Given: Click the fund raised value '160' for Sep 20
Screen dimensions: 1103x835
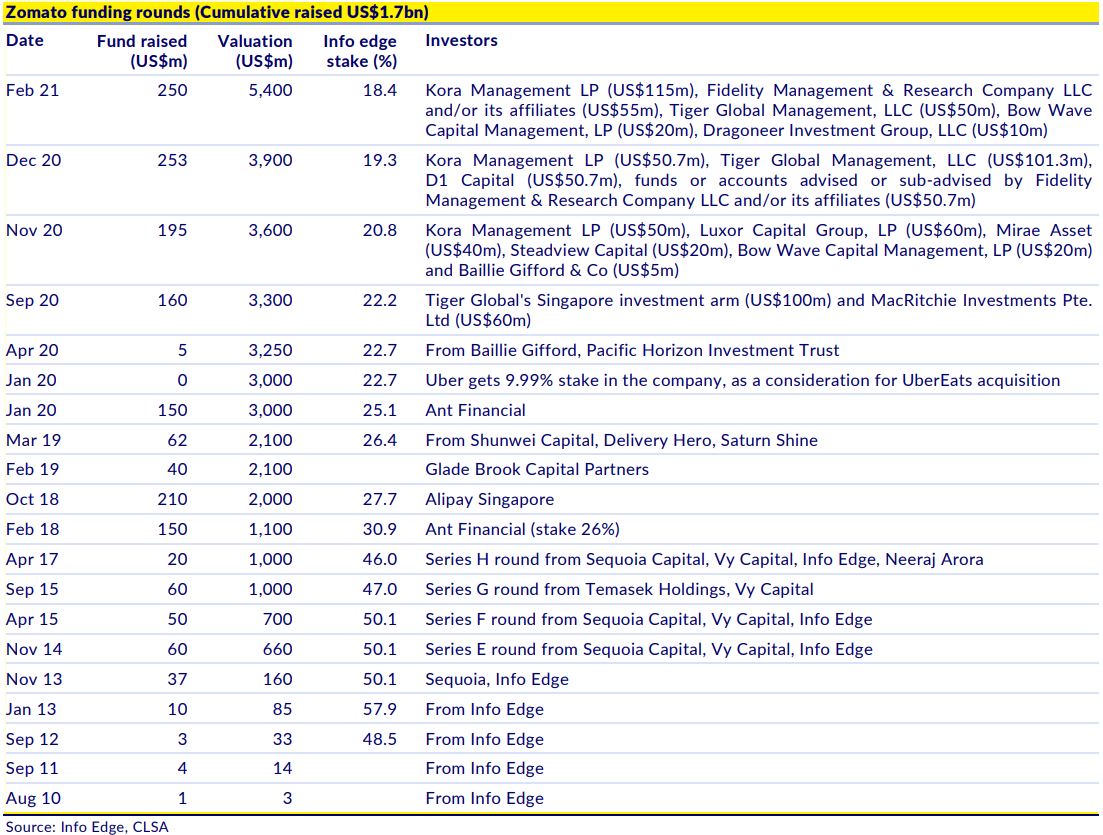Looking at the screenshot, I should click(x=172, y=300).
